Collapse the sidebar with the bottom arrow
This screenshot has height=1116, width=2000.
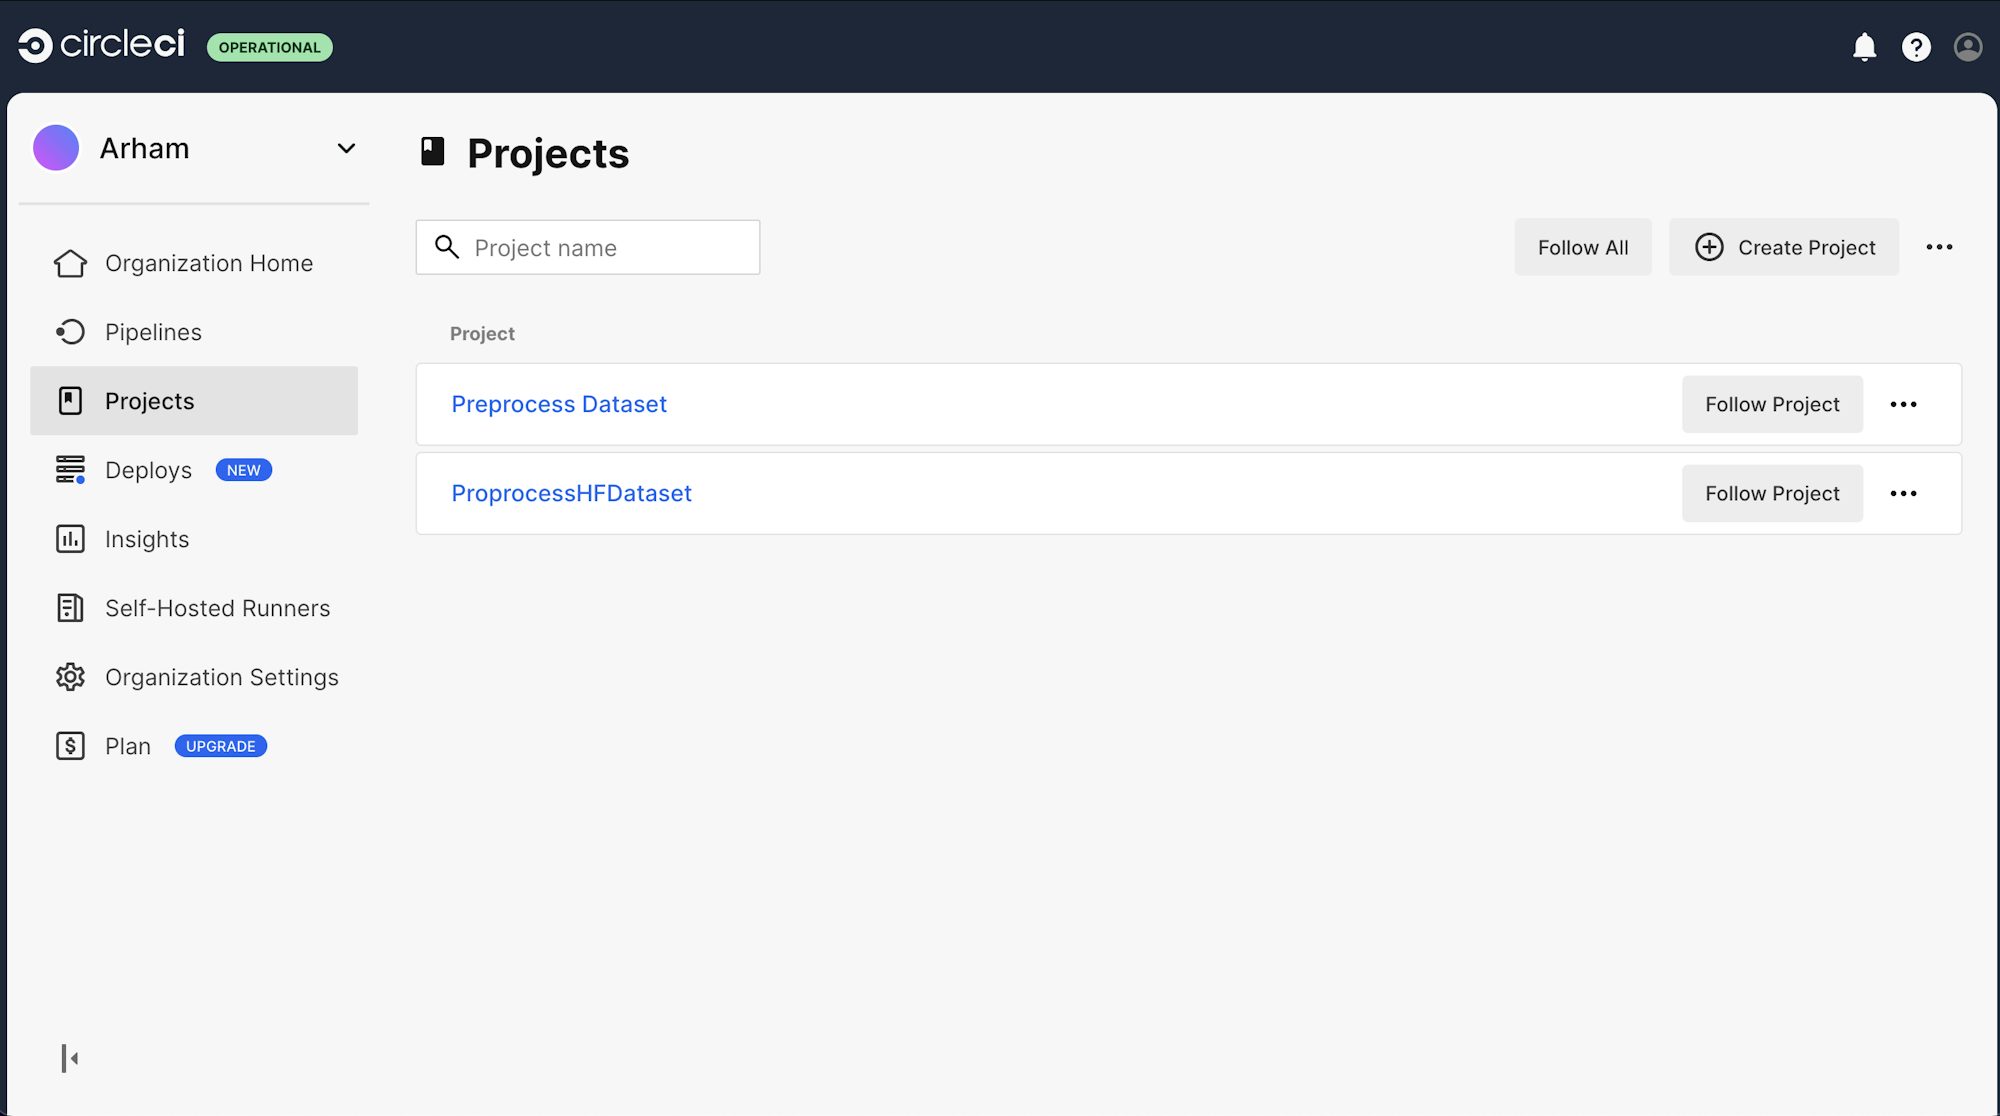click(x=70, y=1058)
